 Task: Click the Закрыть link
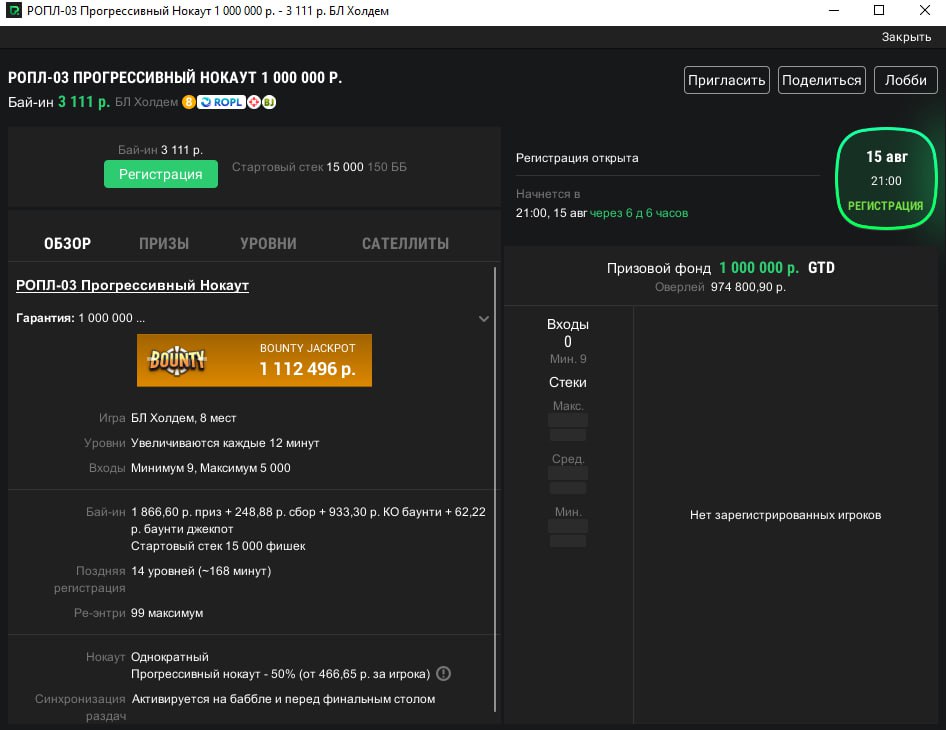[x=906, y=37]
